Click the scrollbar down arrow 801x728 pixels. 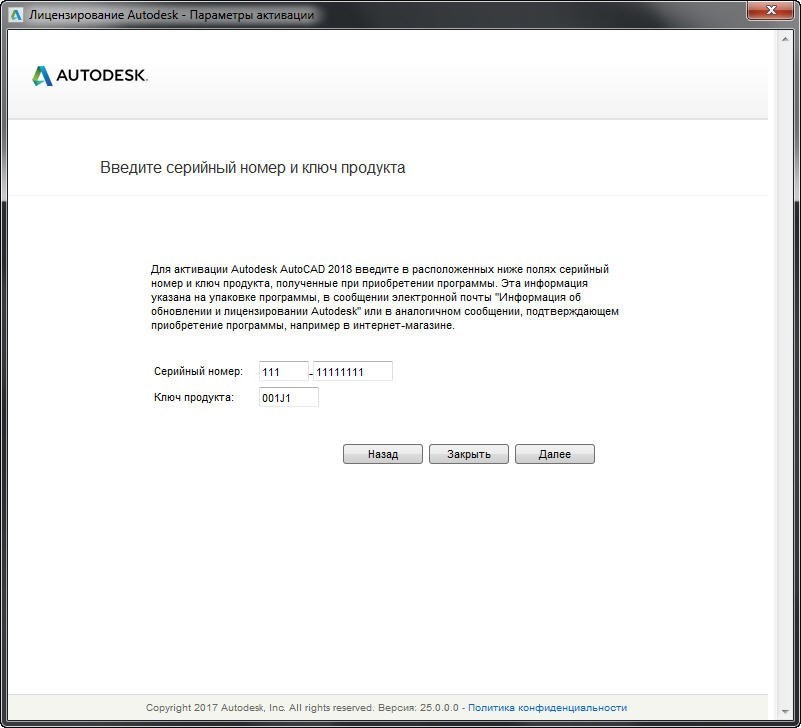(785, 711)
